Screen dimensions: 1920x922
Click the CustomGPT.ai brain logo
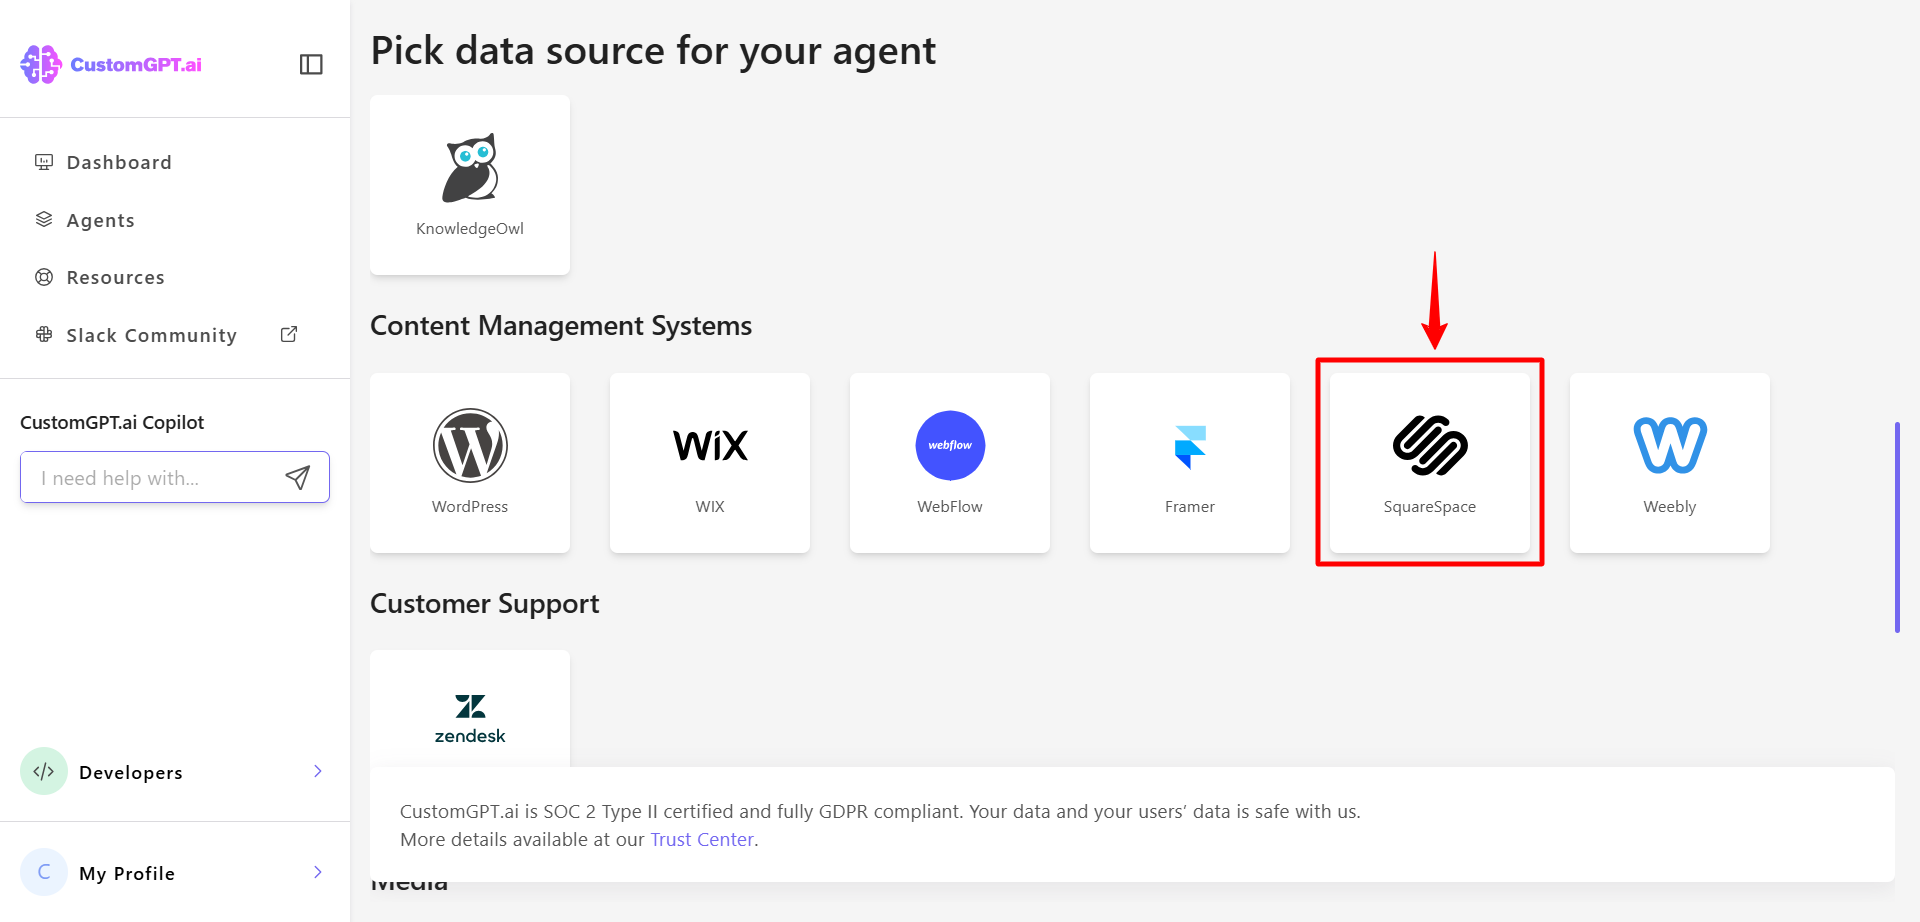[x=41, y=64]
